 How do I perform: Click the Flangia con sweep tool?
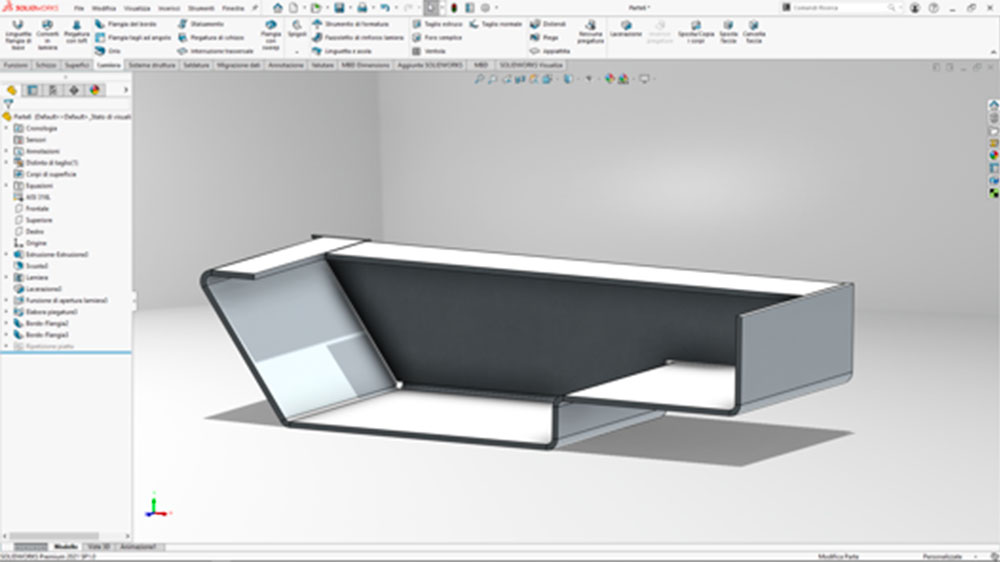point(271,34)
